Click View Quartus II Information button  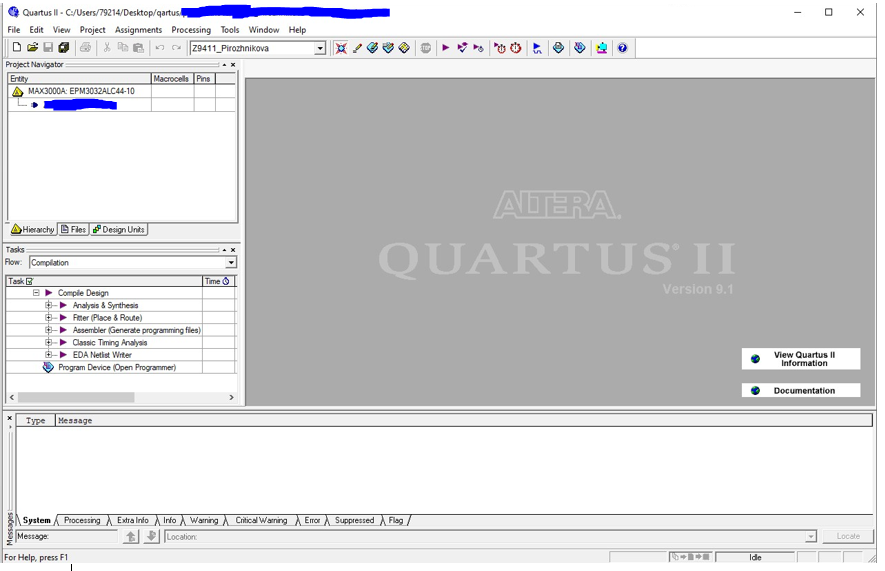[x=801, y=359]
